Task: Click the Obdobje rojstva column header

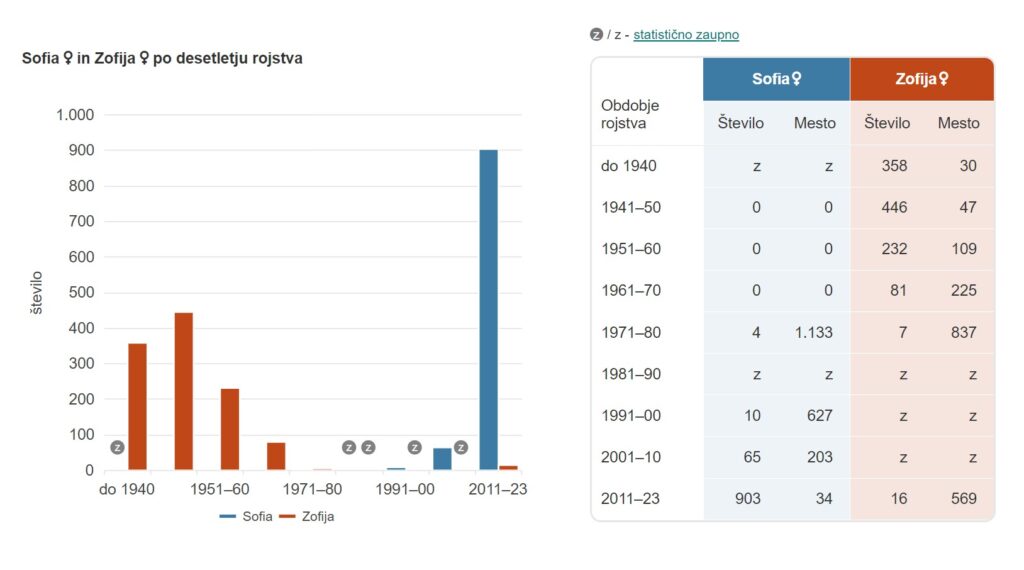Action: [630, 114]
